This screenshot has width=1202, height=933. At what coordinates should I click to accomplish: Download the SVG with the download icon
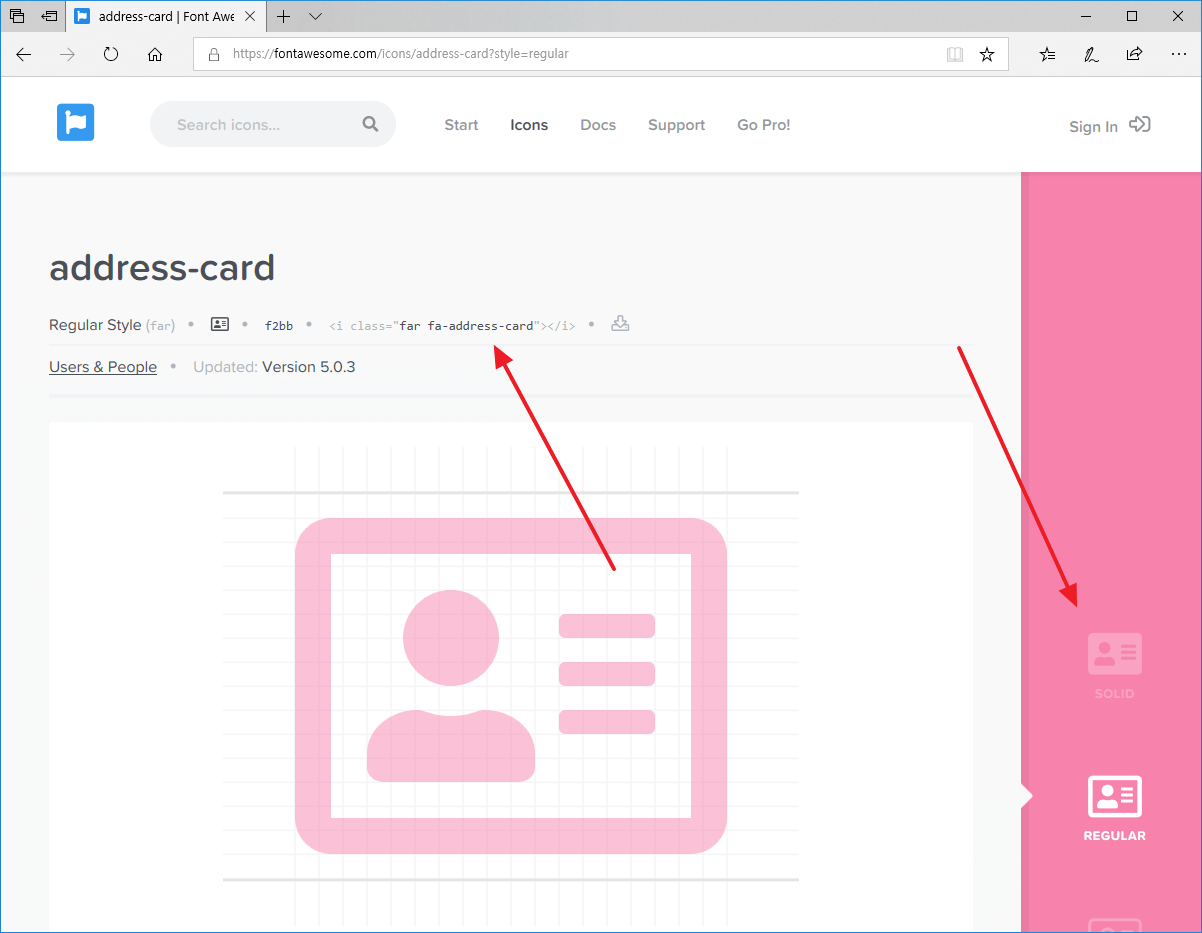coord(620,324)
